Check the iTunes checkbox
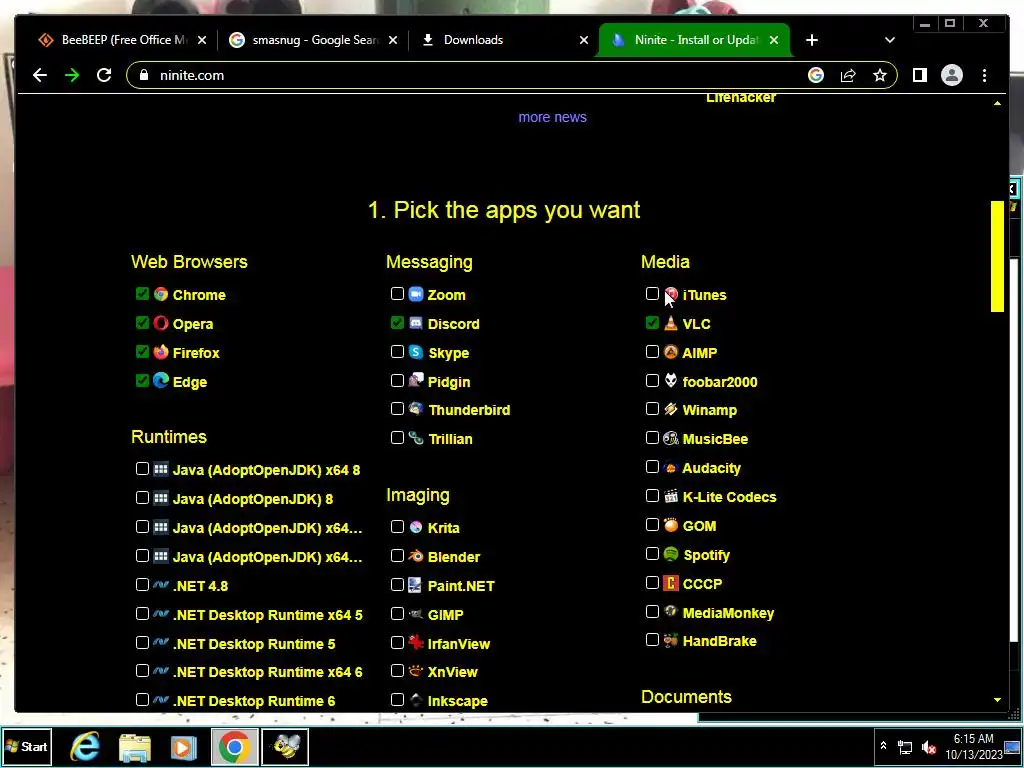The image size is (1024, 768). [652, 294]
